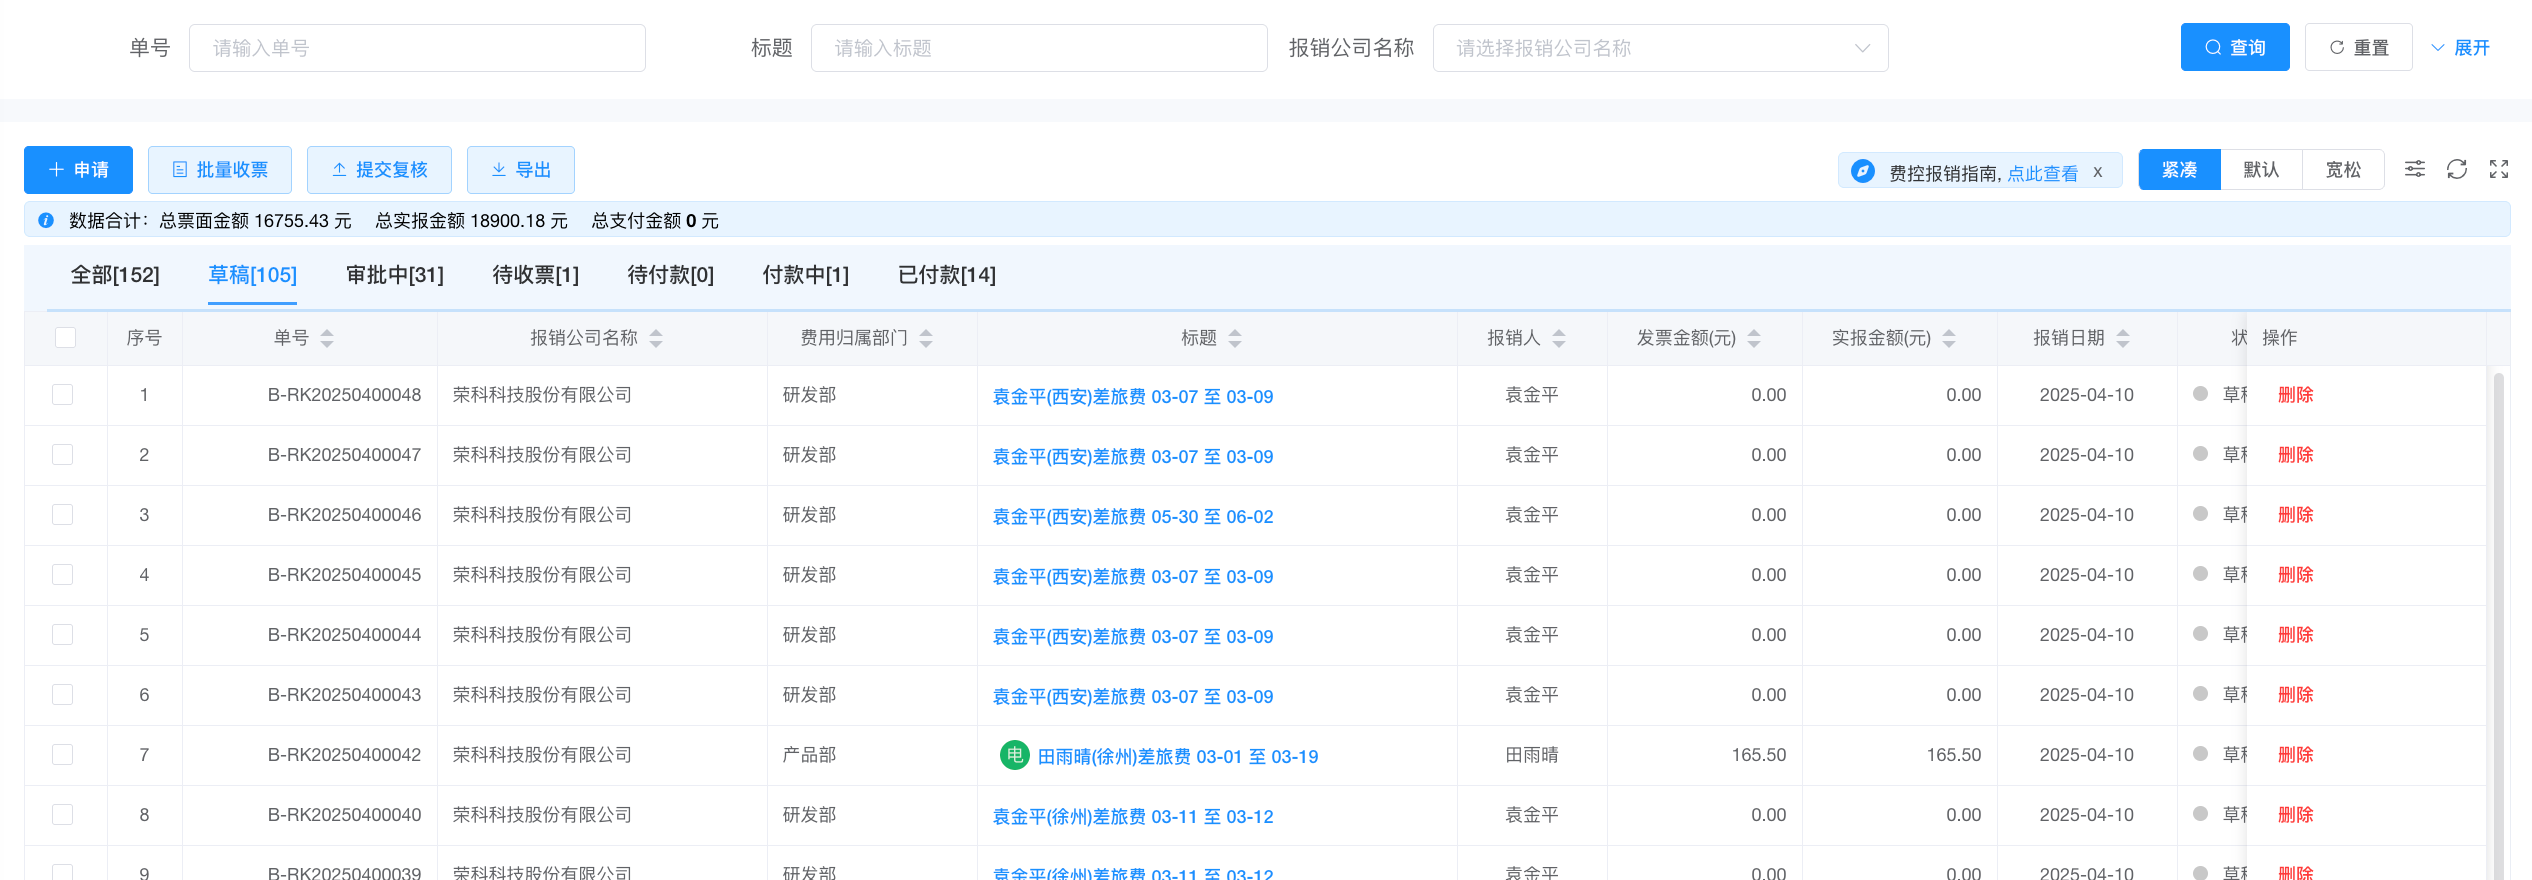Delete row 3 using 删除 link
This screenshot has width=2532, height=880.
point(2295,515)
